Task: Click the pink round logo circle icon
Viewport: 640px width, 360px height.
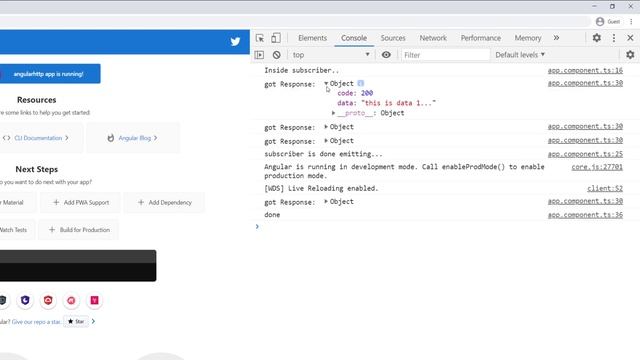Action: coord(71,300)
